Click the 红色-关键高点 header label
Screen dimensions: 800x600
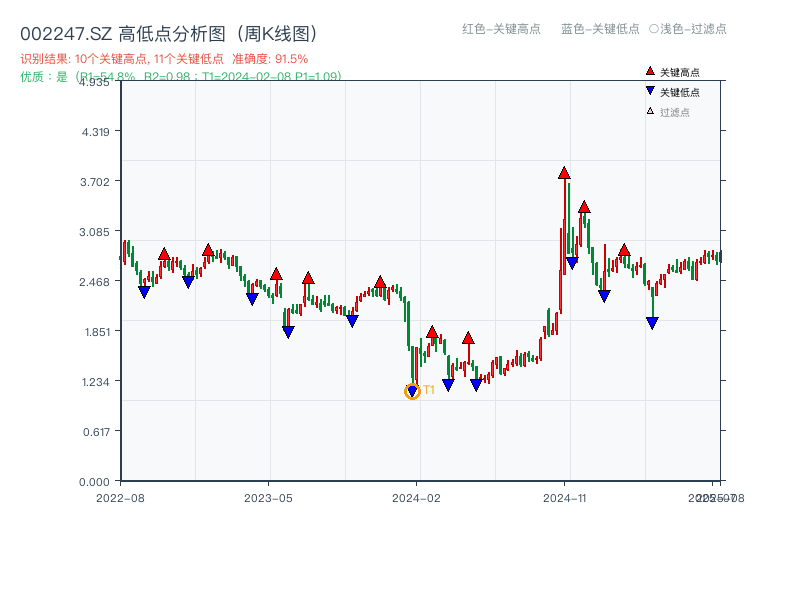pos(501,29)
